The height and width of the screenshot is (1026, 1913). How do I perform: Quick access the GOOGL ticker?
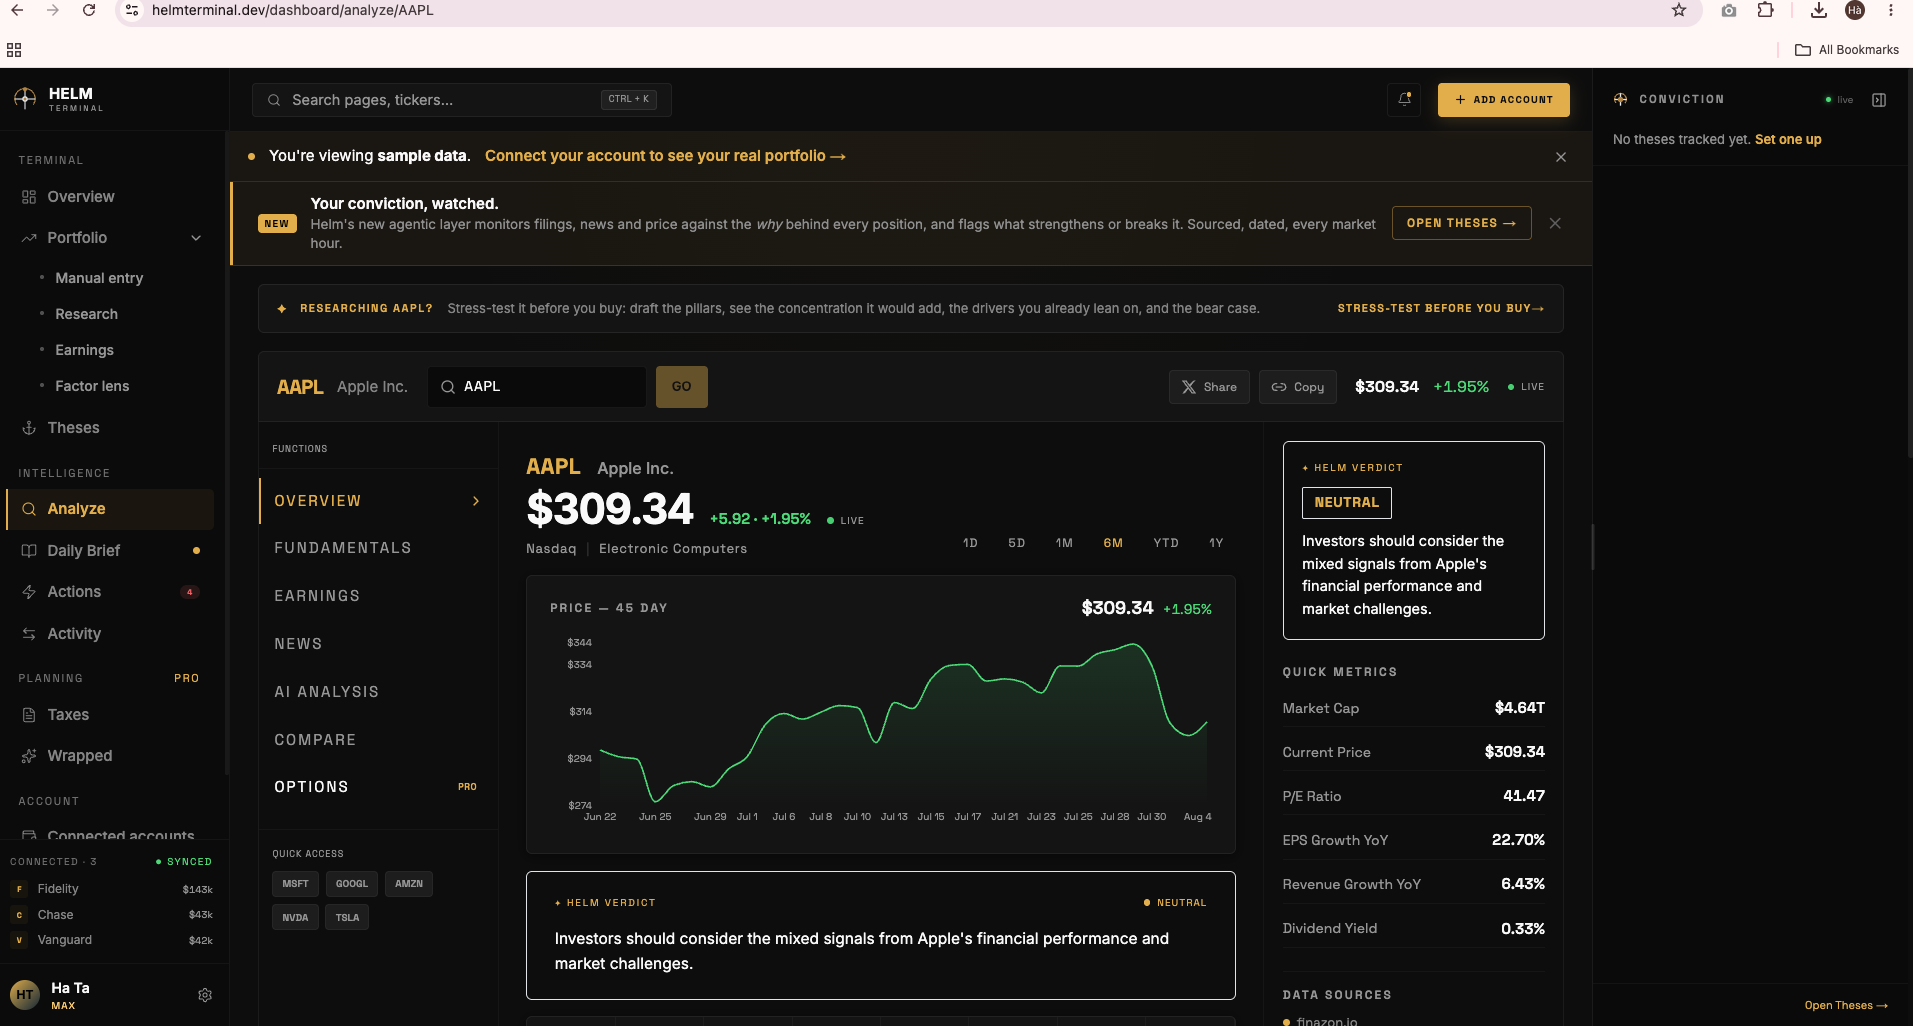352,884
